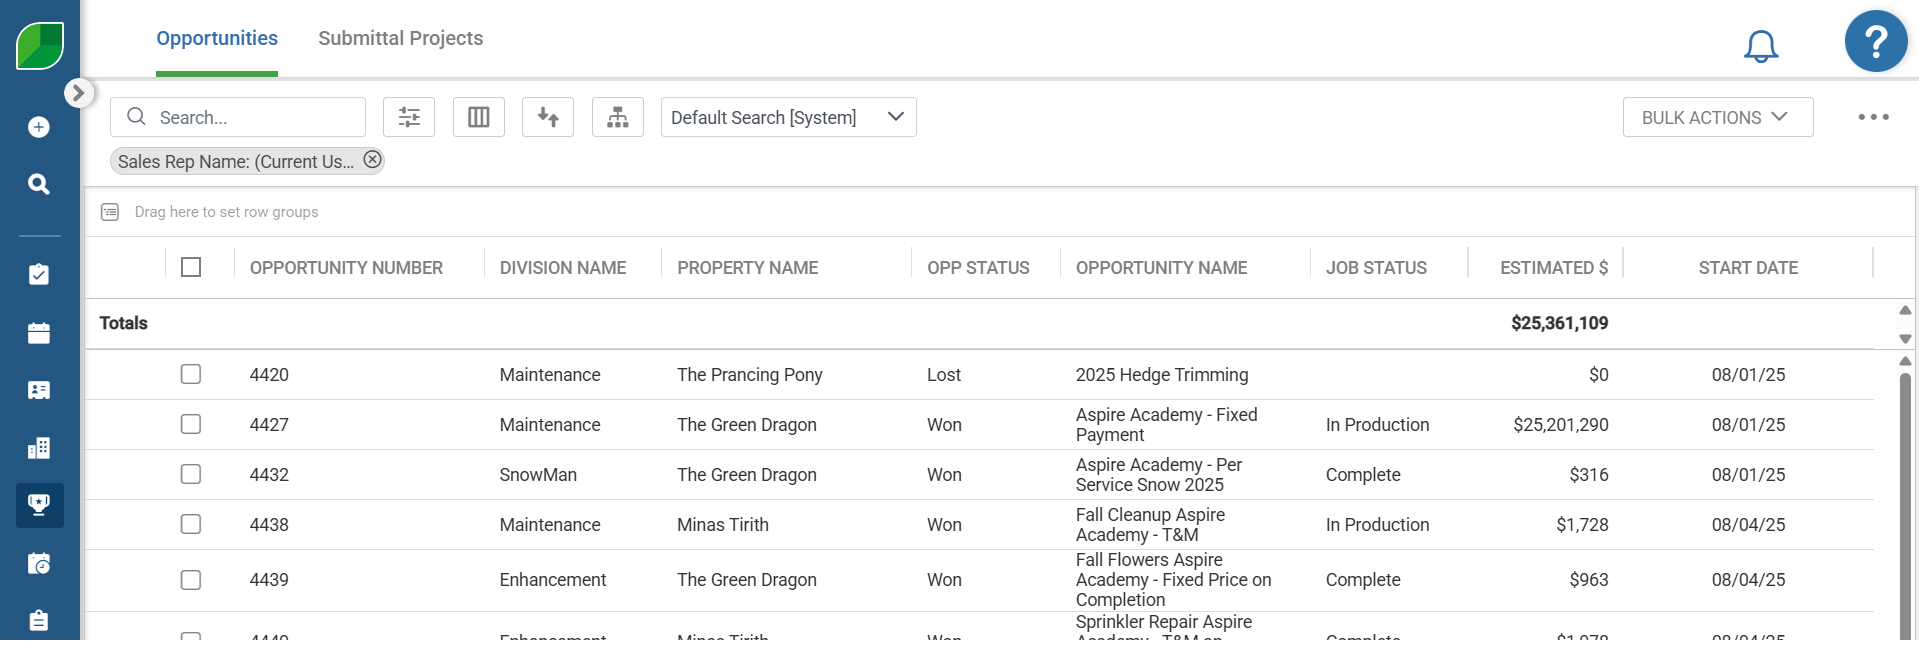Open the scheduling calendar-clock sidebar icon
The image size is (1919, 648).
click(39, 563)
